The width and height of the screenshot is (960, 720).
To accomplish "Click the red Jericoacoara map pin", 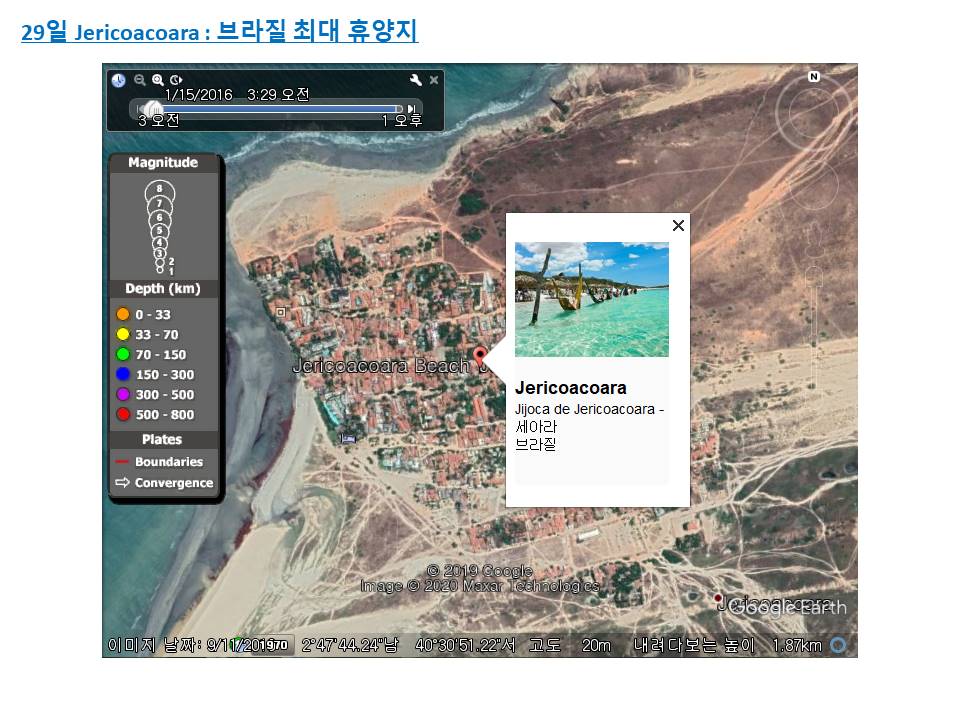I will [480, 356].
